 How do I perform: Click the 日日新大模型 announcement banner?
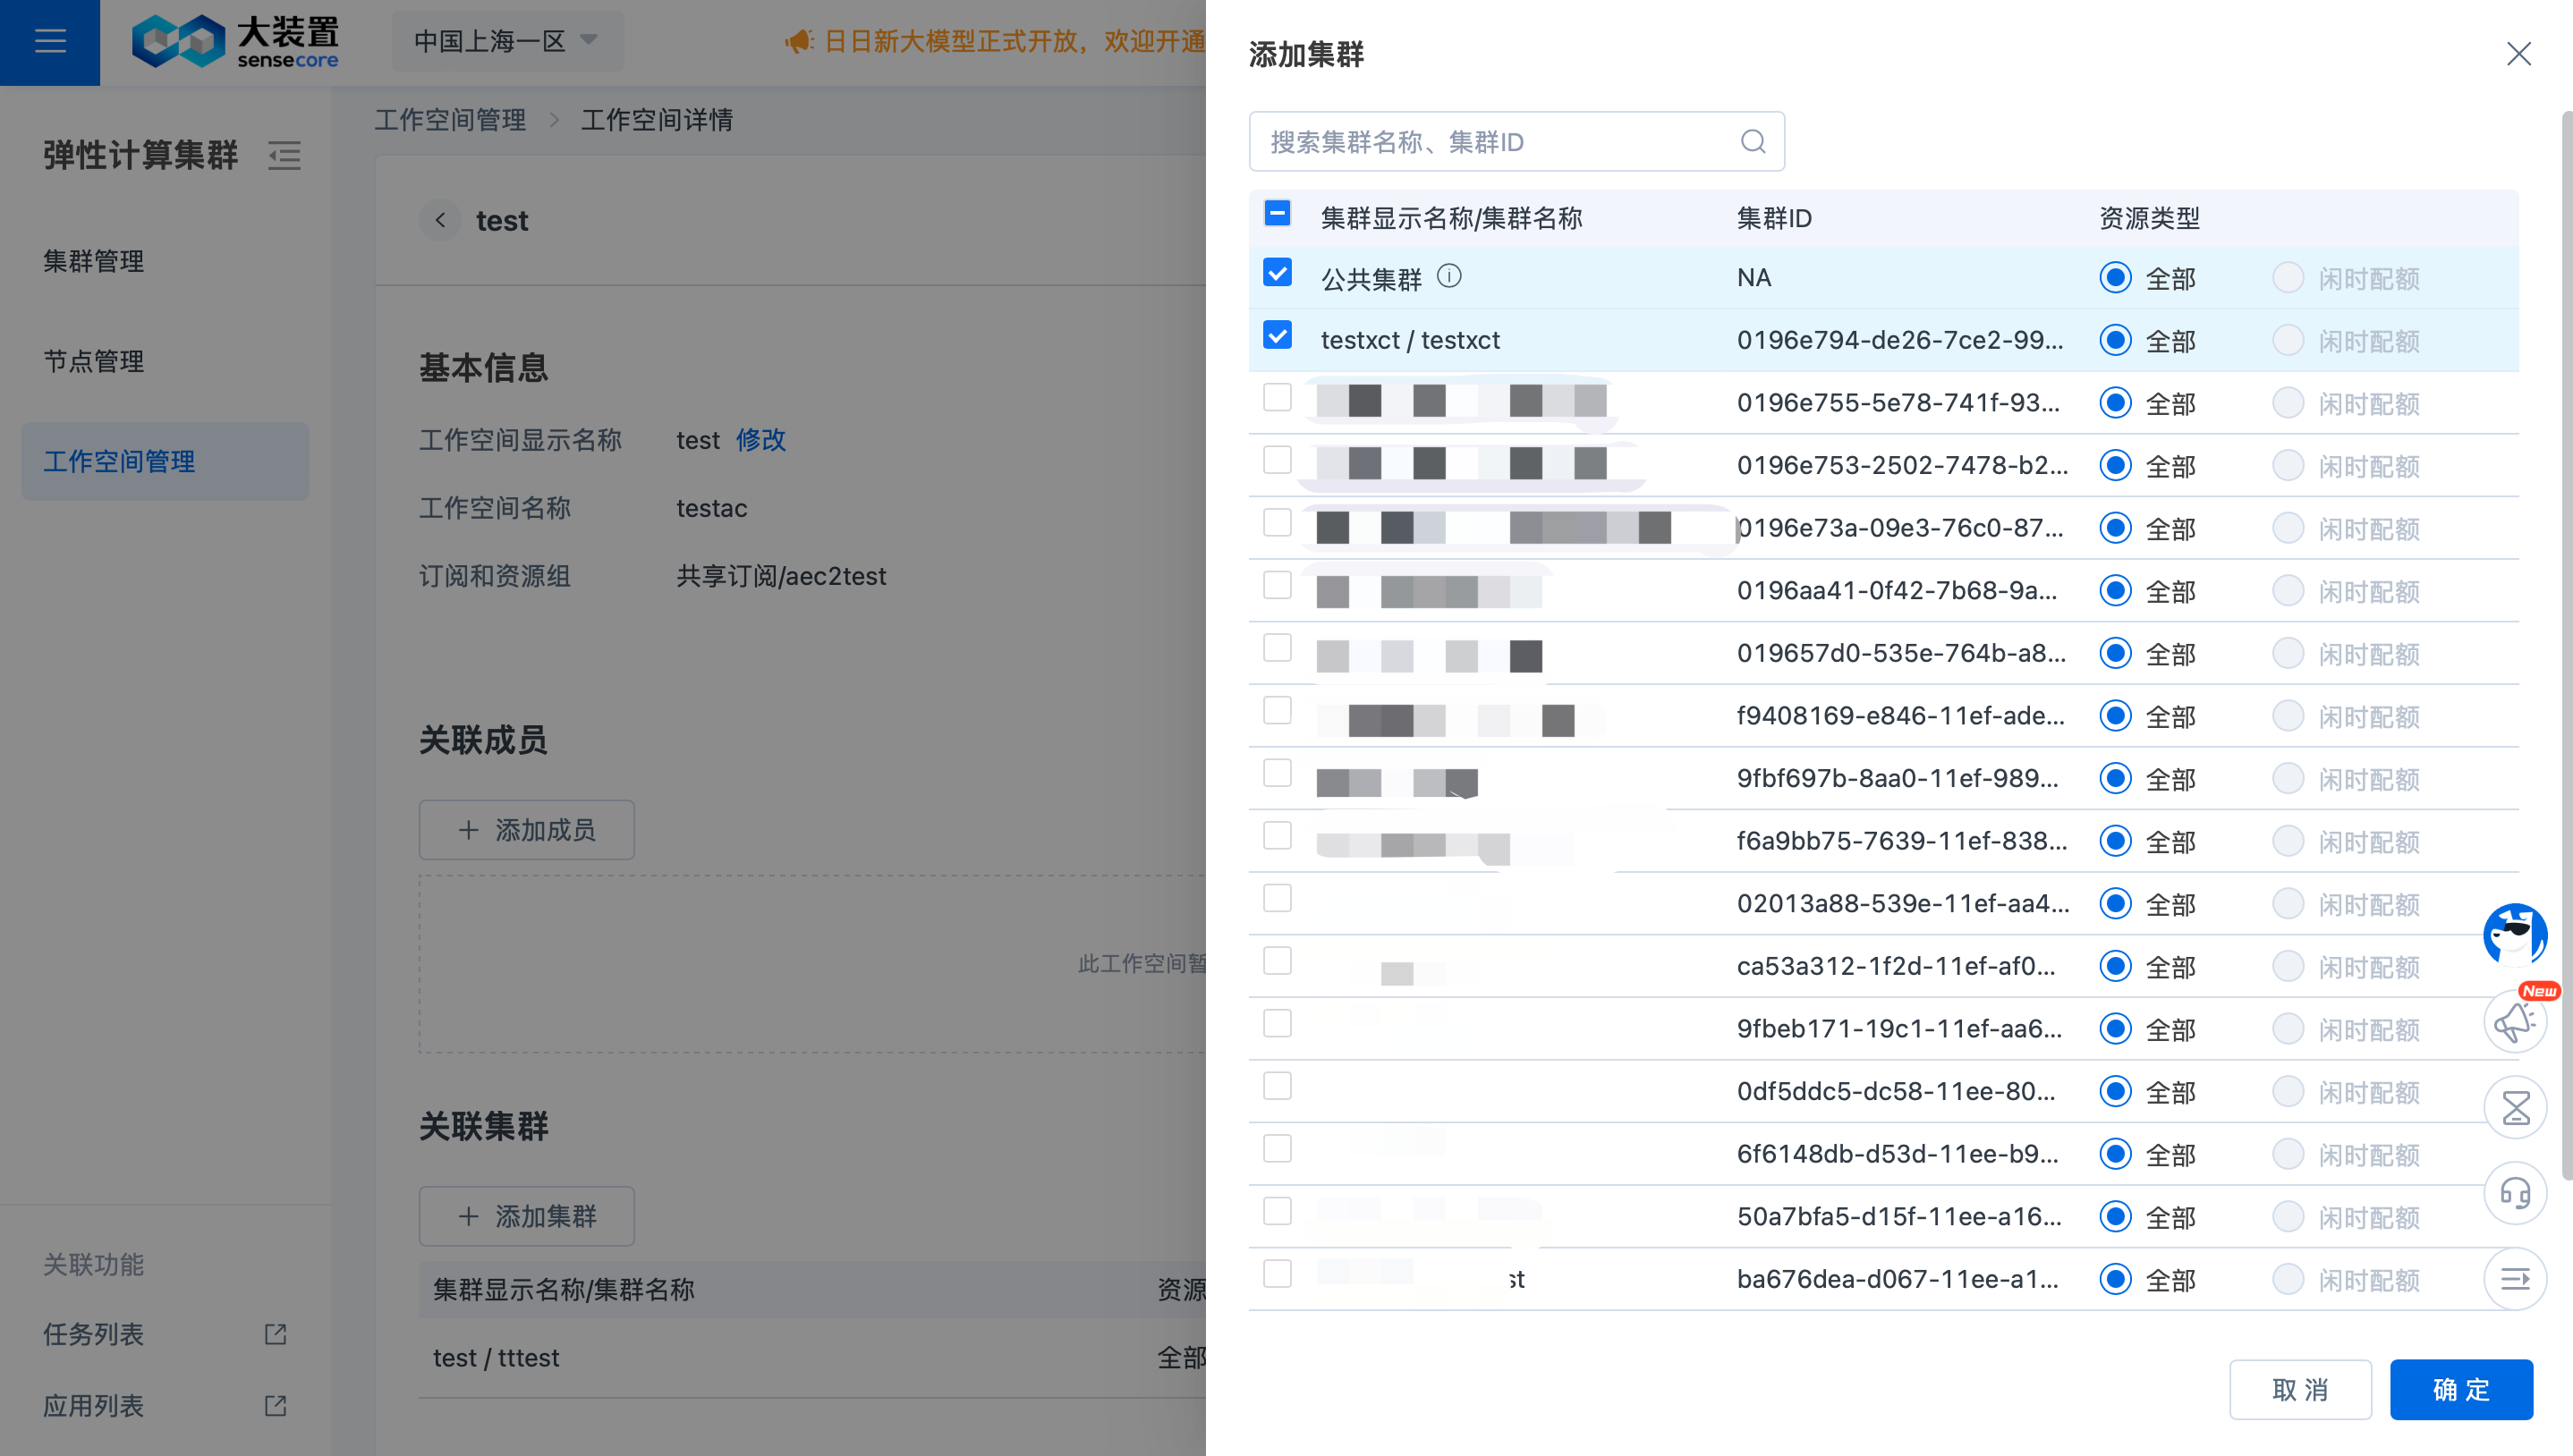coord(1015,41)
